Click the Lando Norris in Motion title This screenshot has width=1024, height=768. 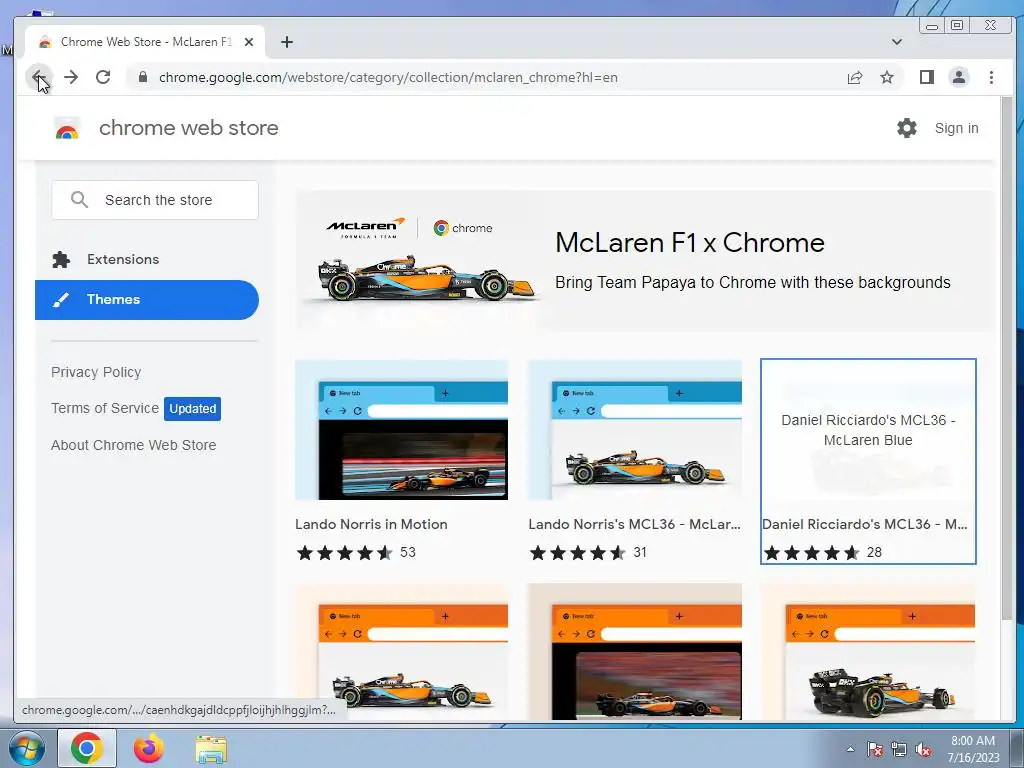click(371, 524)
